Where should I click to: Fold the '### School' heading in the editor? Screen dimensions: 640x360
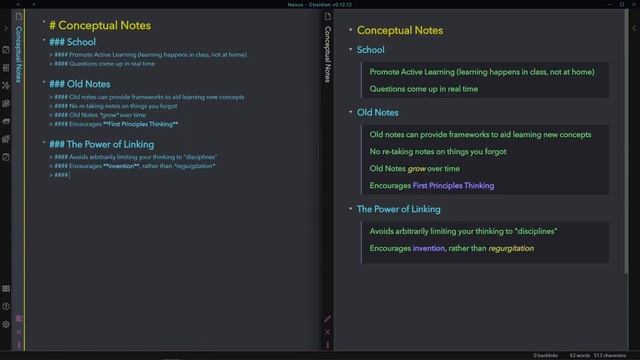(x=44, y=40)
